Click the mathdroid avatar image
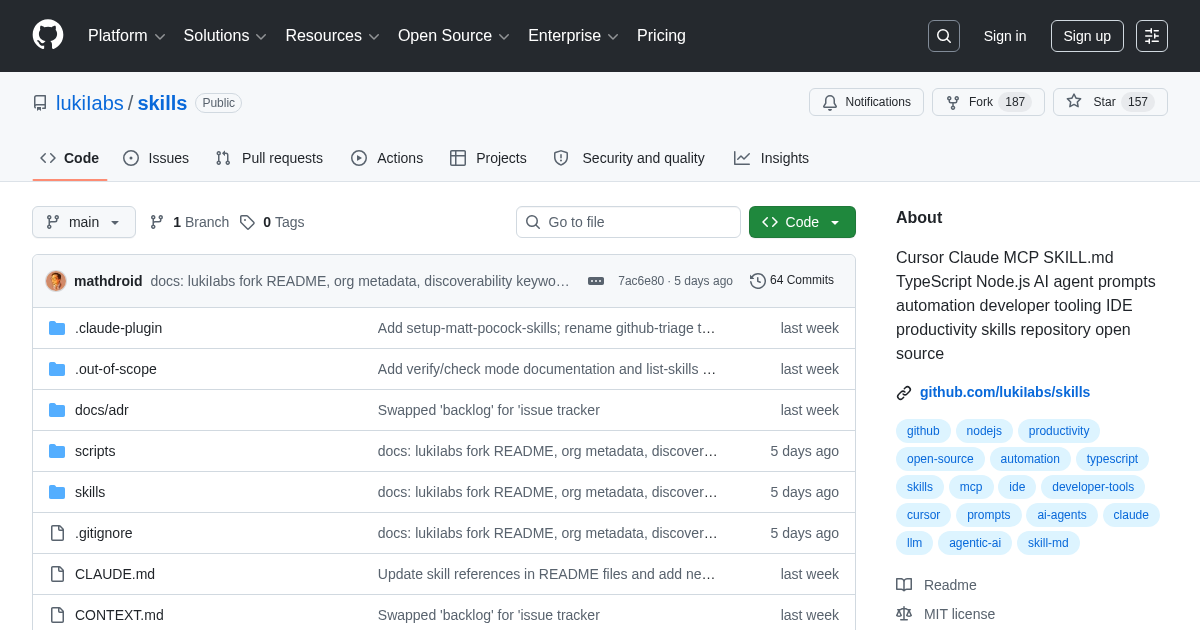The image size is (1200, 630). [56, 281]
